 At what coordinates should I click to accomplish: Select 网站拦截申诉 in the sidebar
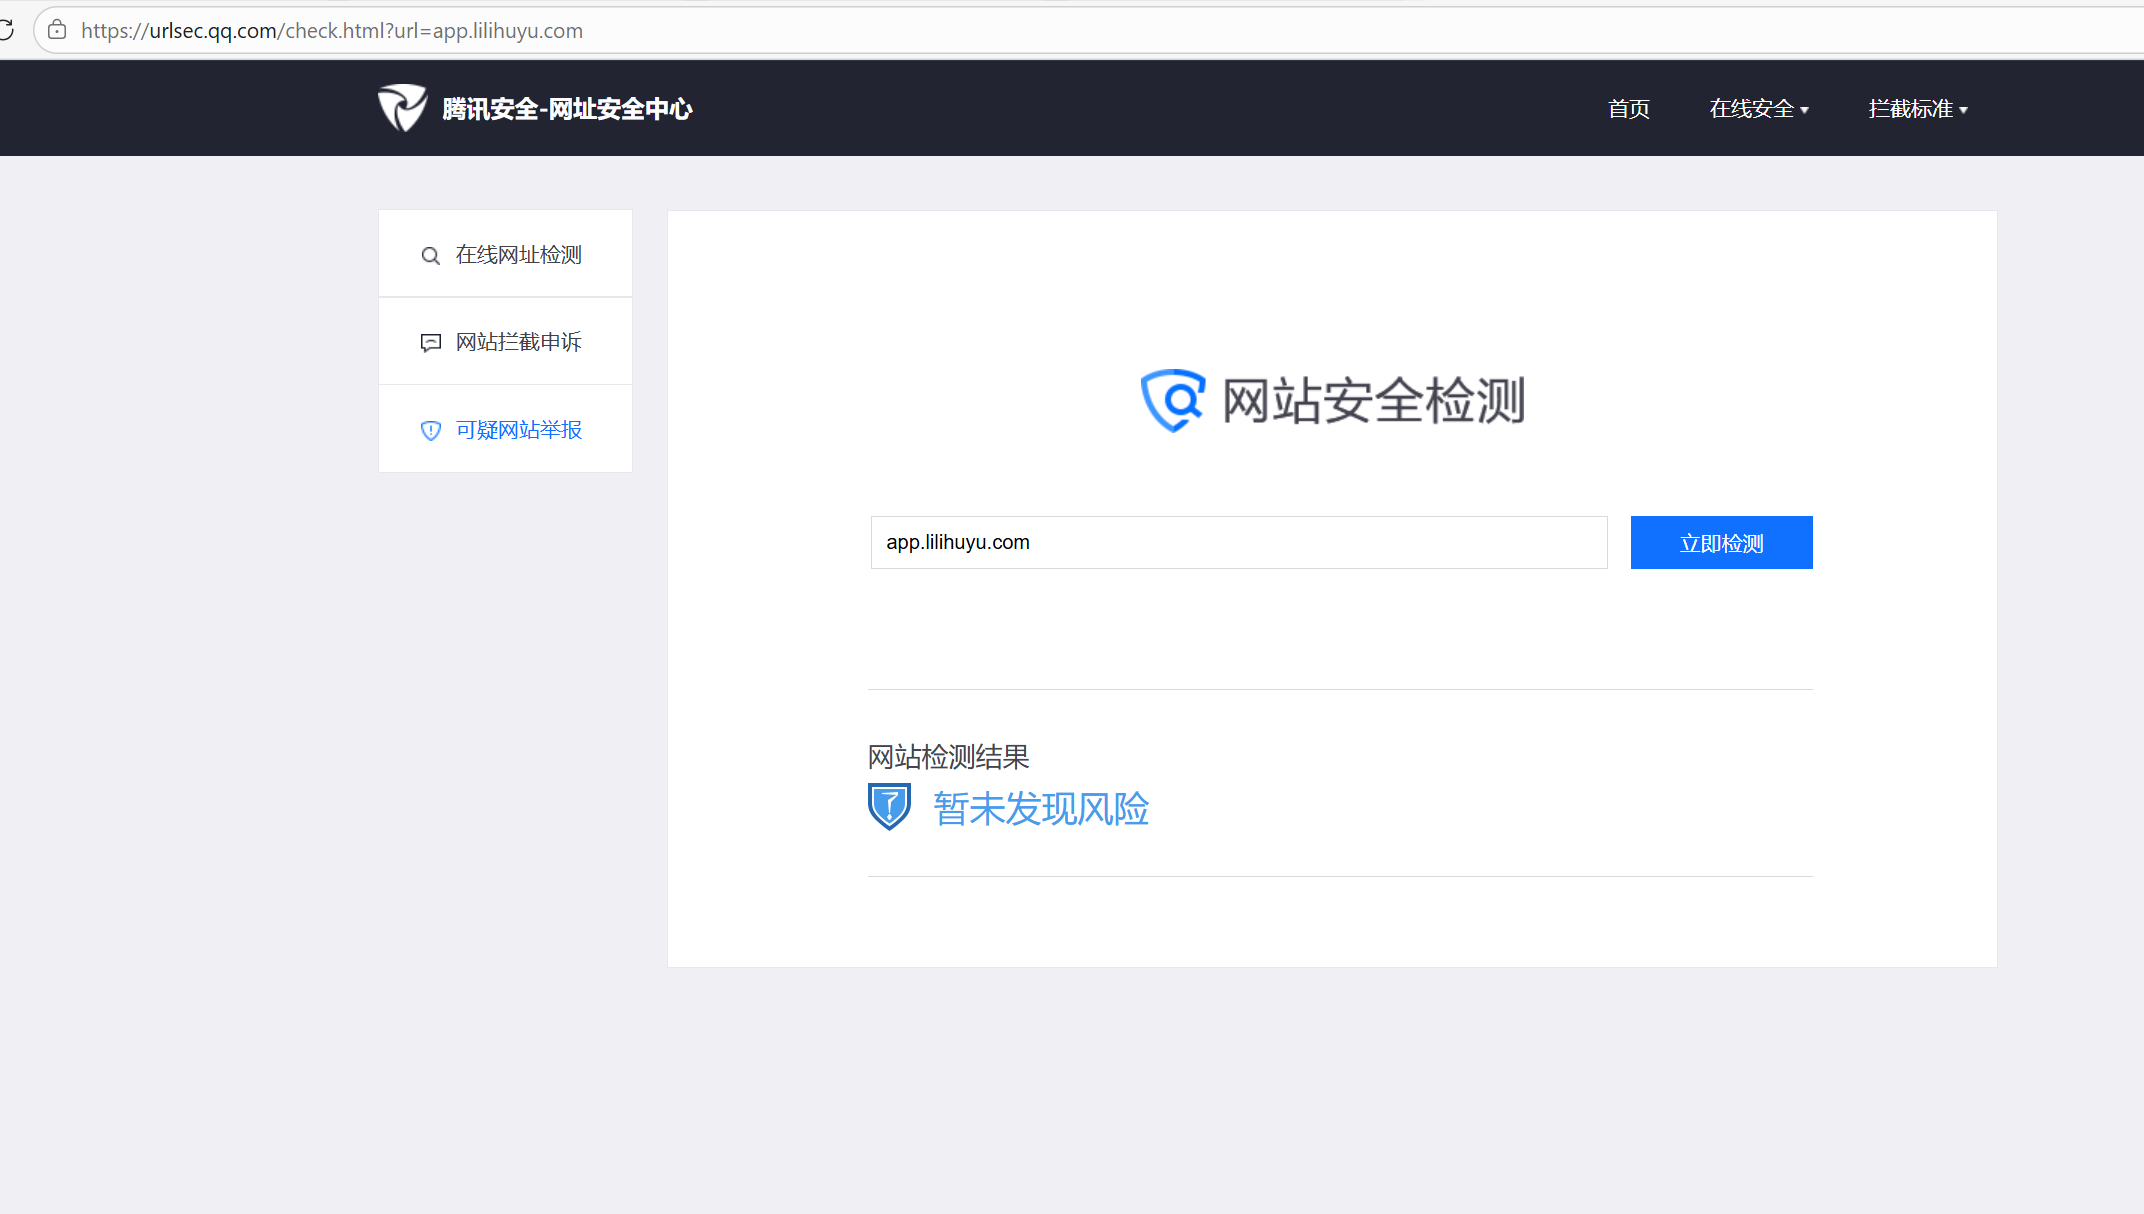click(x=518, y=342)
